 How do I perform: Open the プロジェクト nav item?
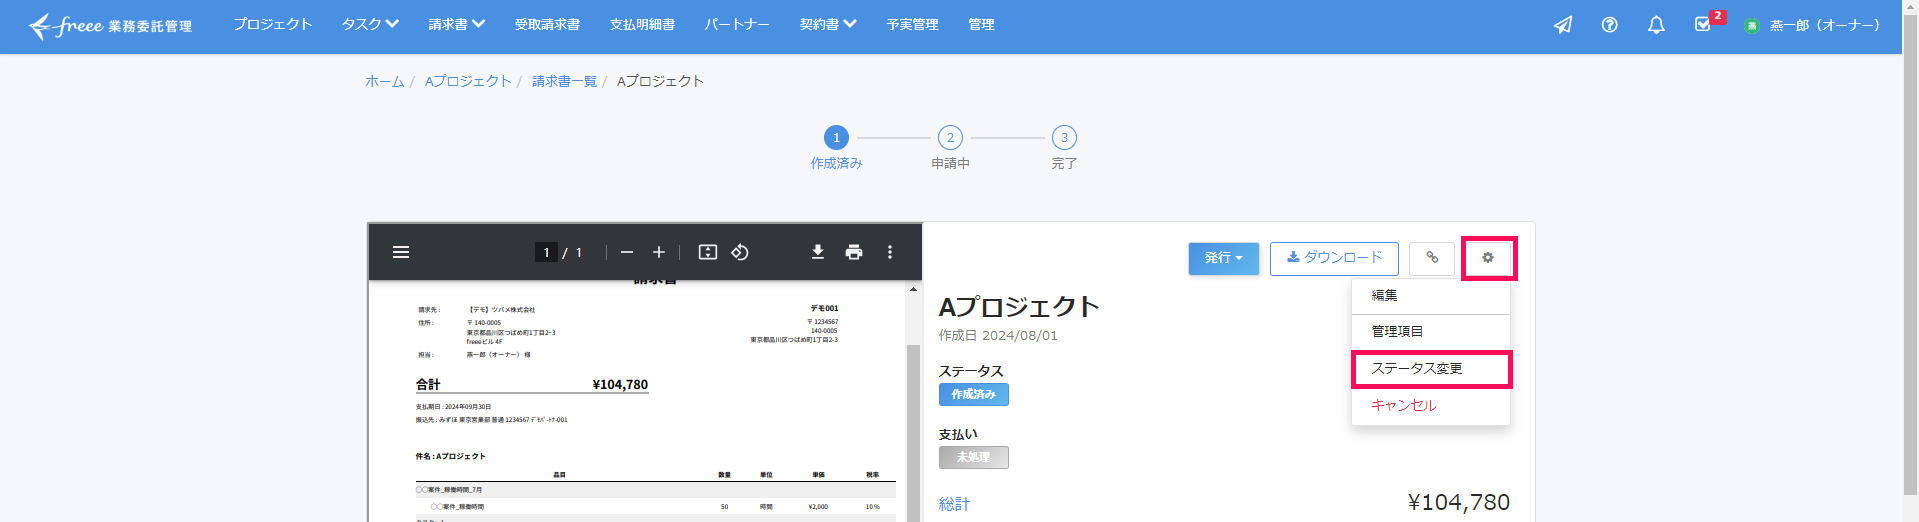click(273, 24)
